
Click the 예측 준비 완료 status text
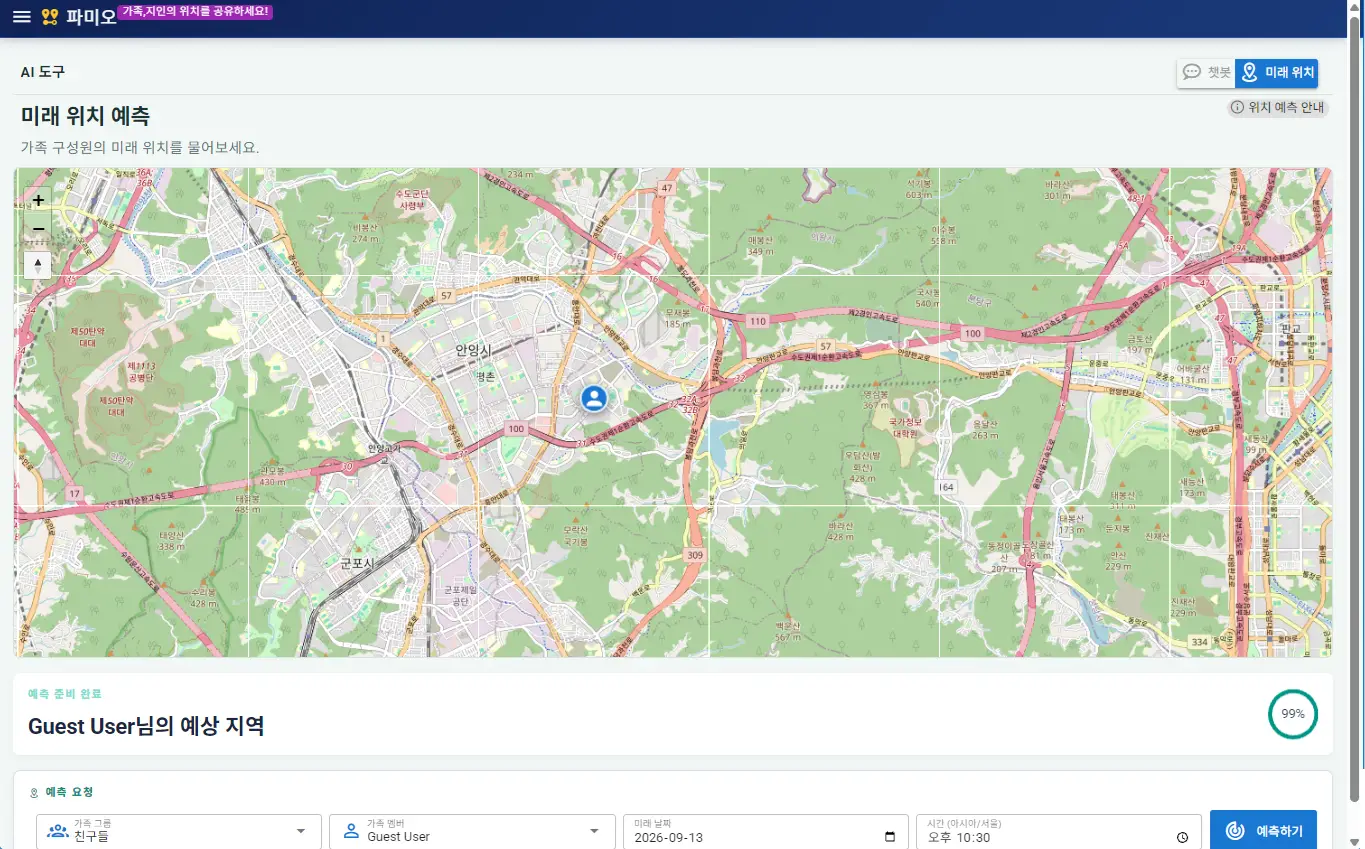(x=65, y=694)
